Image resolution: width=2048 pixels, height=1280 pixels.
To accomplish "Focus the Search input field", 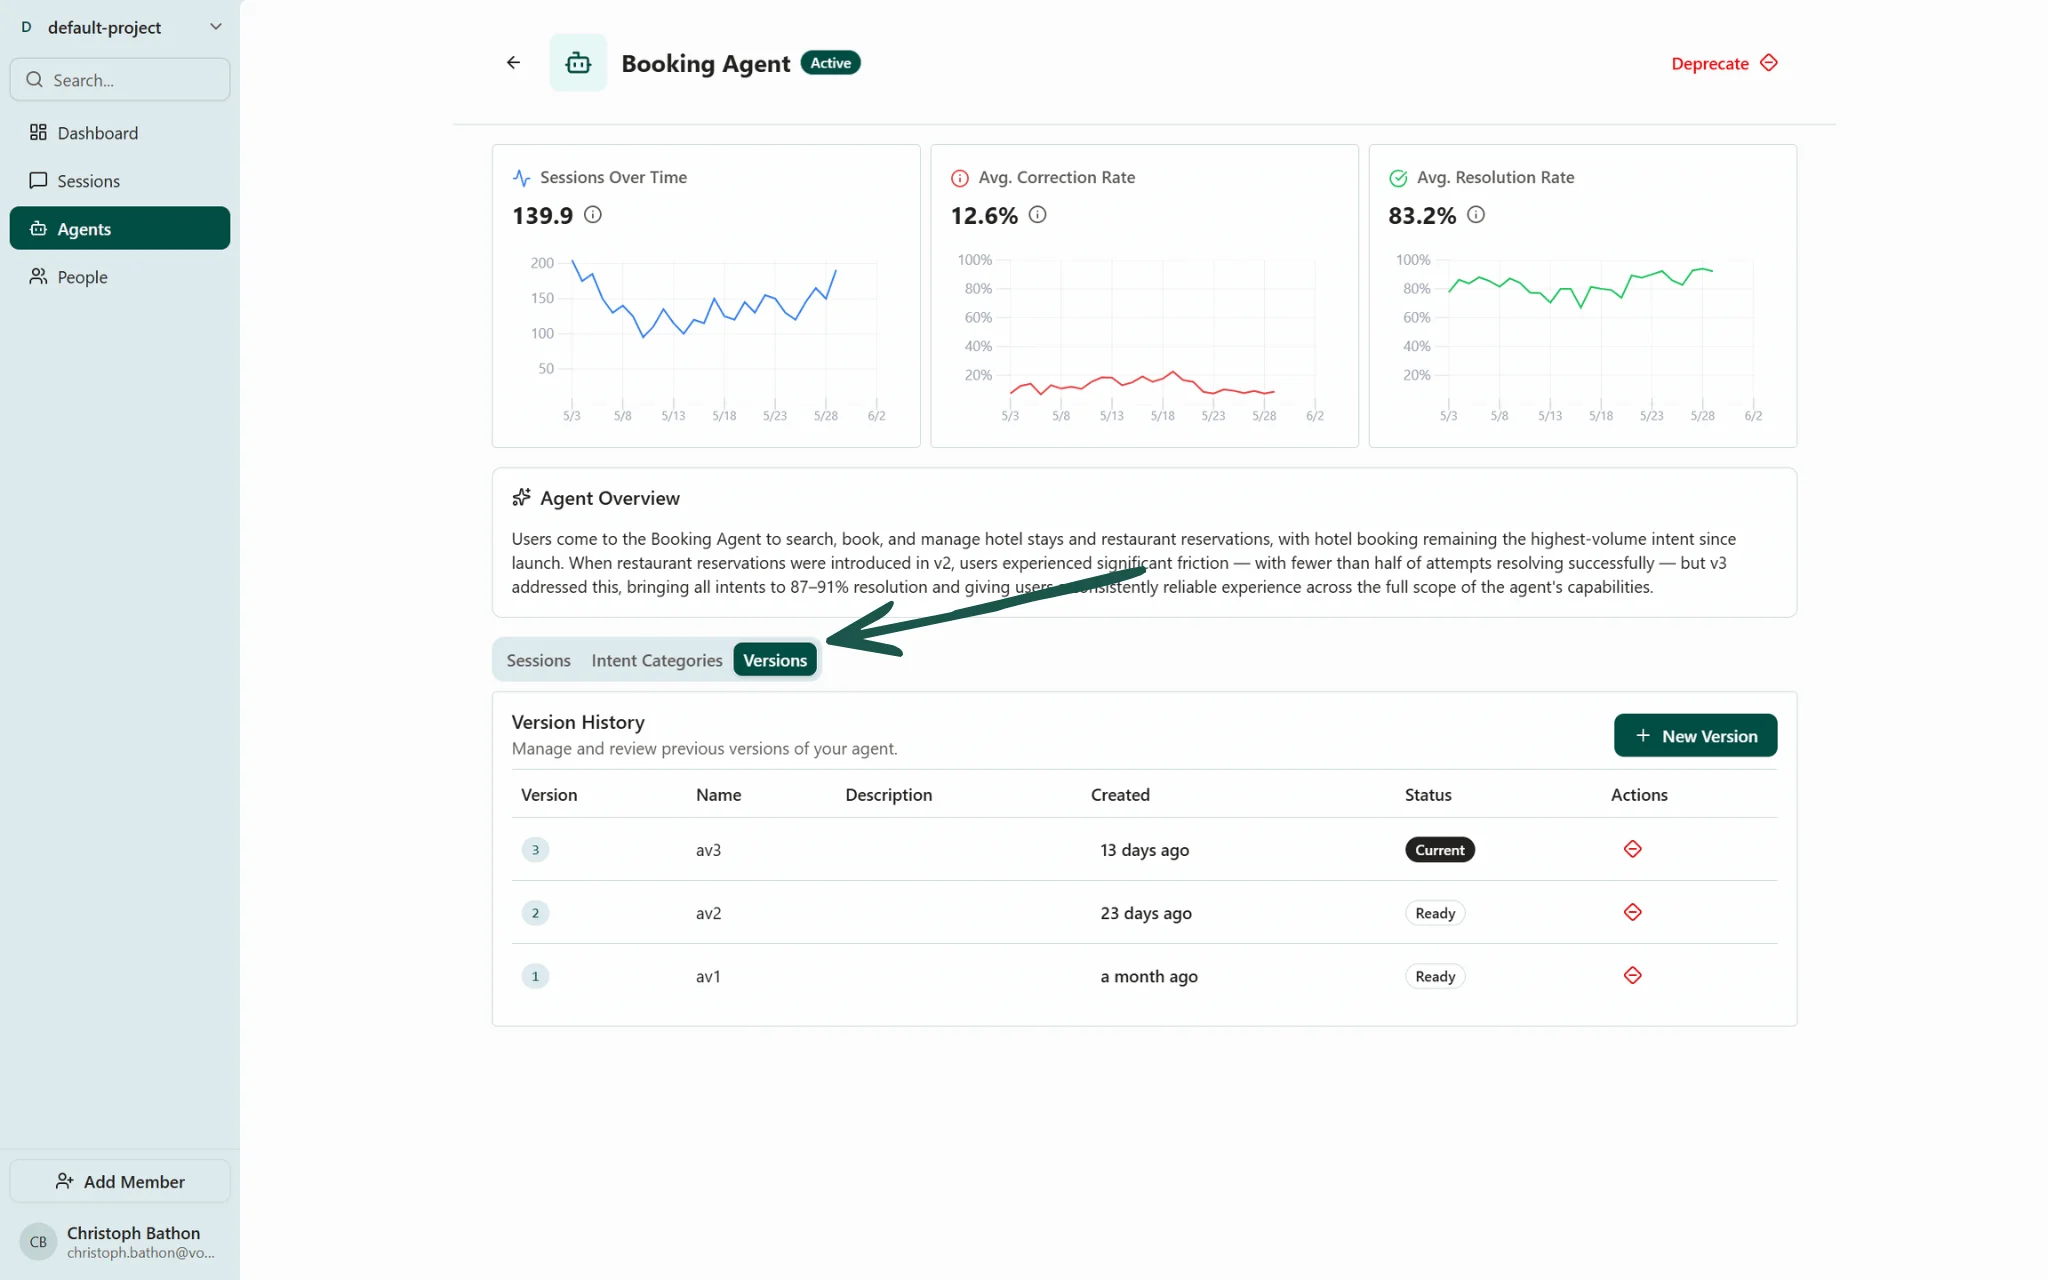I will click(x=120, y=80).
